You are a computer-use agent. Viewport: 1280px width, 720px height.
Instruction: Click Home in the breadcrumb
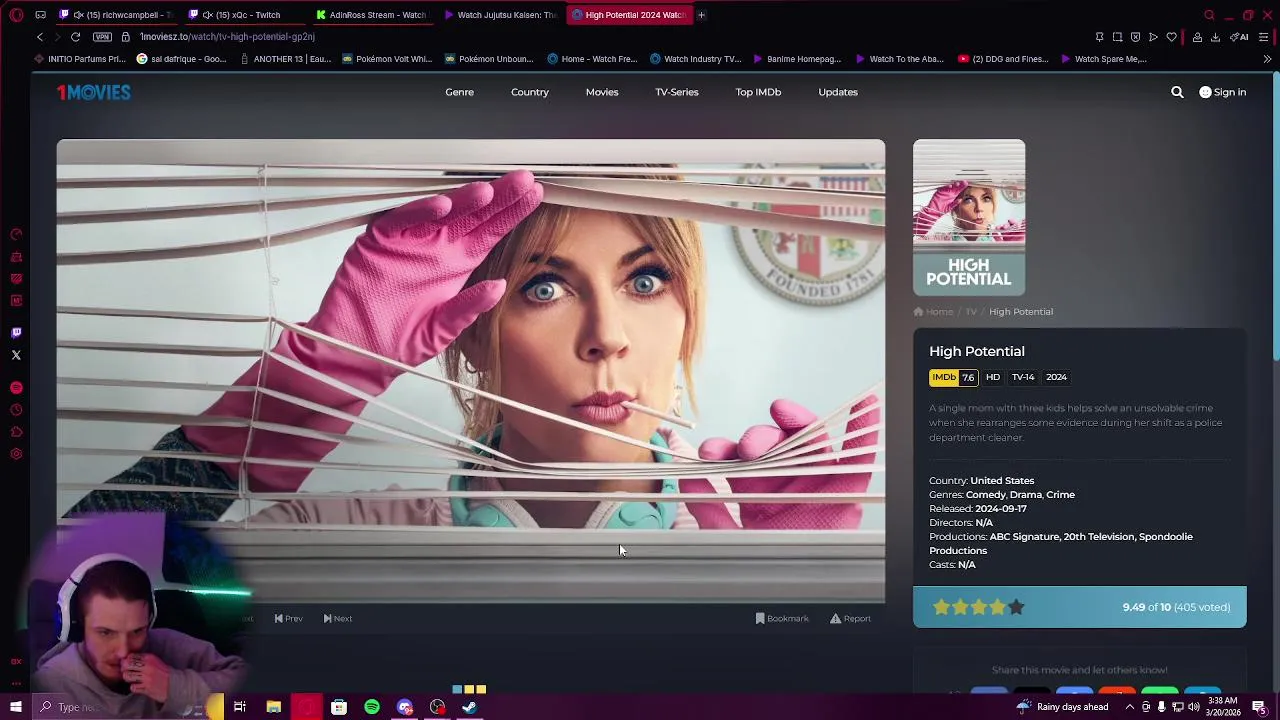(x=933, y=312)
